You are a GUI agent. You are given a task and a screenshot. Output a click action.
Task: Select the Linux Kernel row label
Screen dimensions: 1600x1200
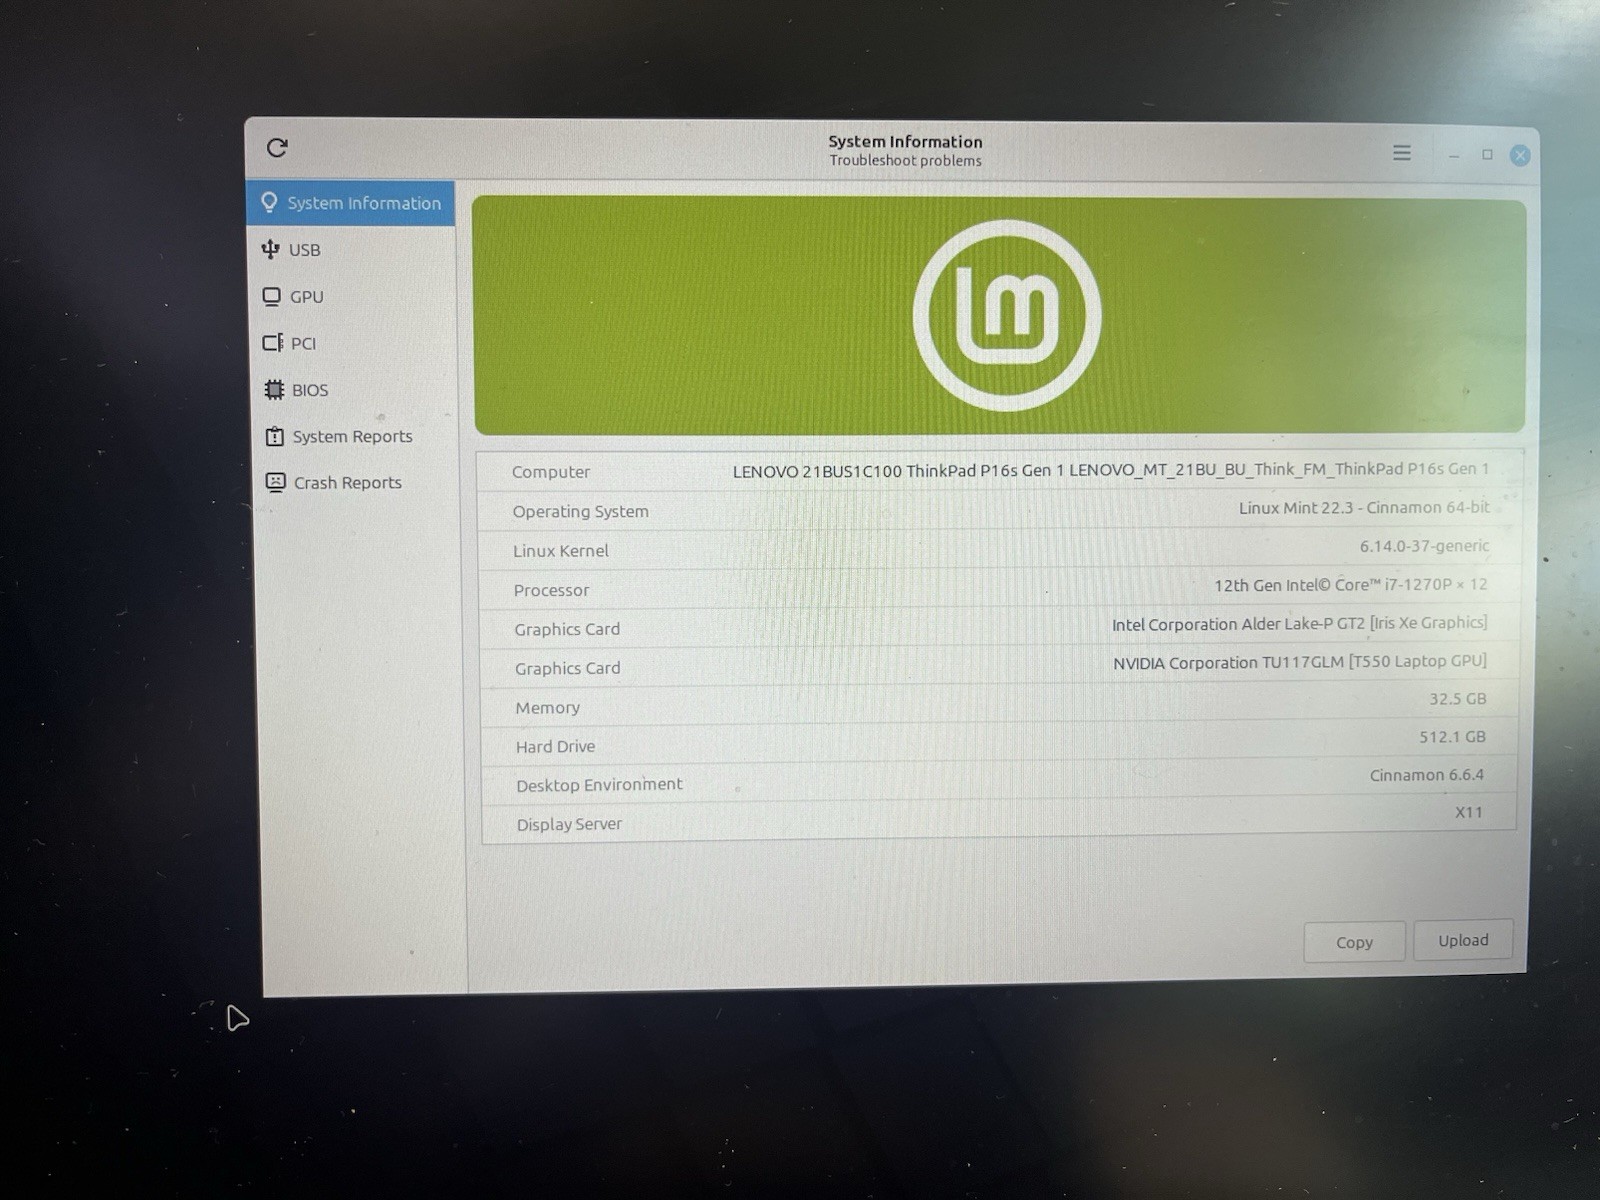tap(560, 551)
